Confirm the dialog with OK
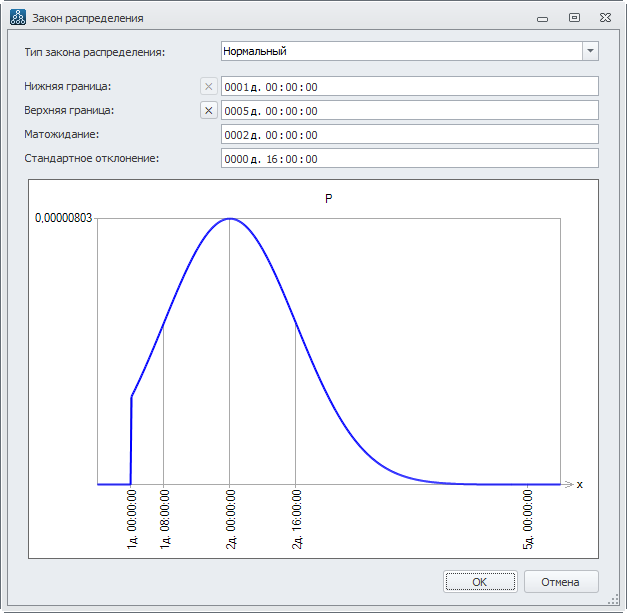The height and width of the screenshot is (613, 627). point(480,582)
